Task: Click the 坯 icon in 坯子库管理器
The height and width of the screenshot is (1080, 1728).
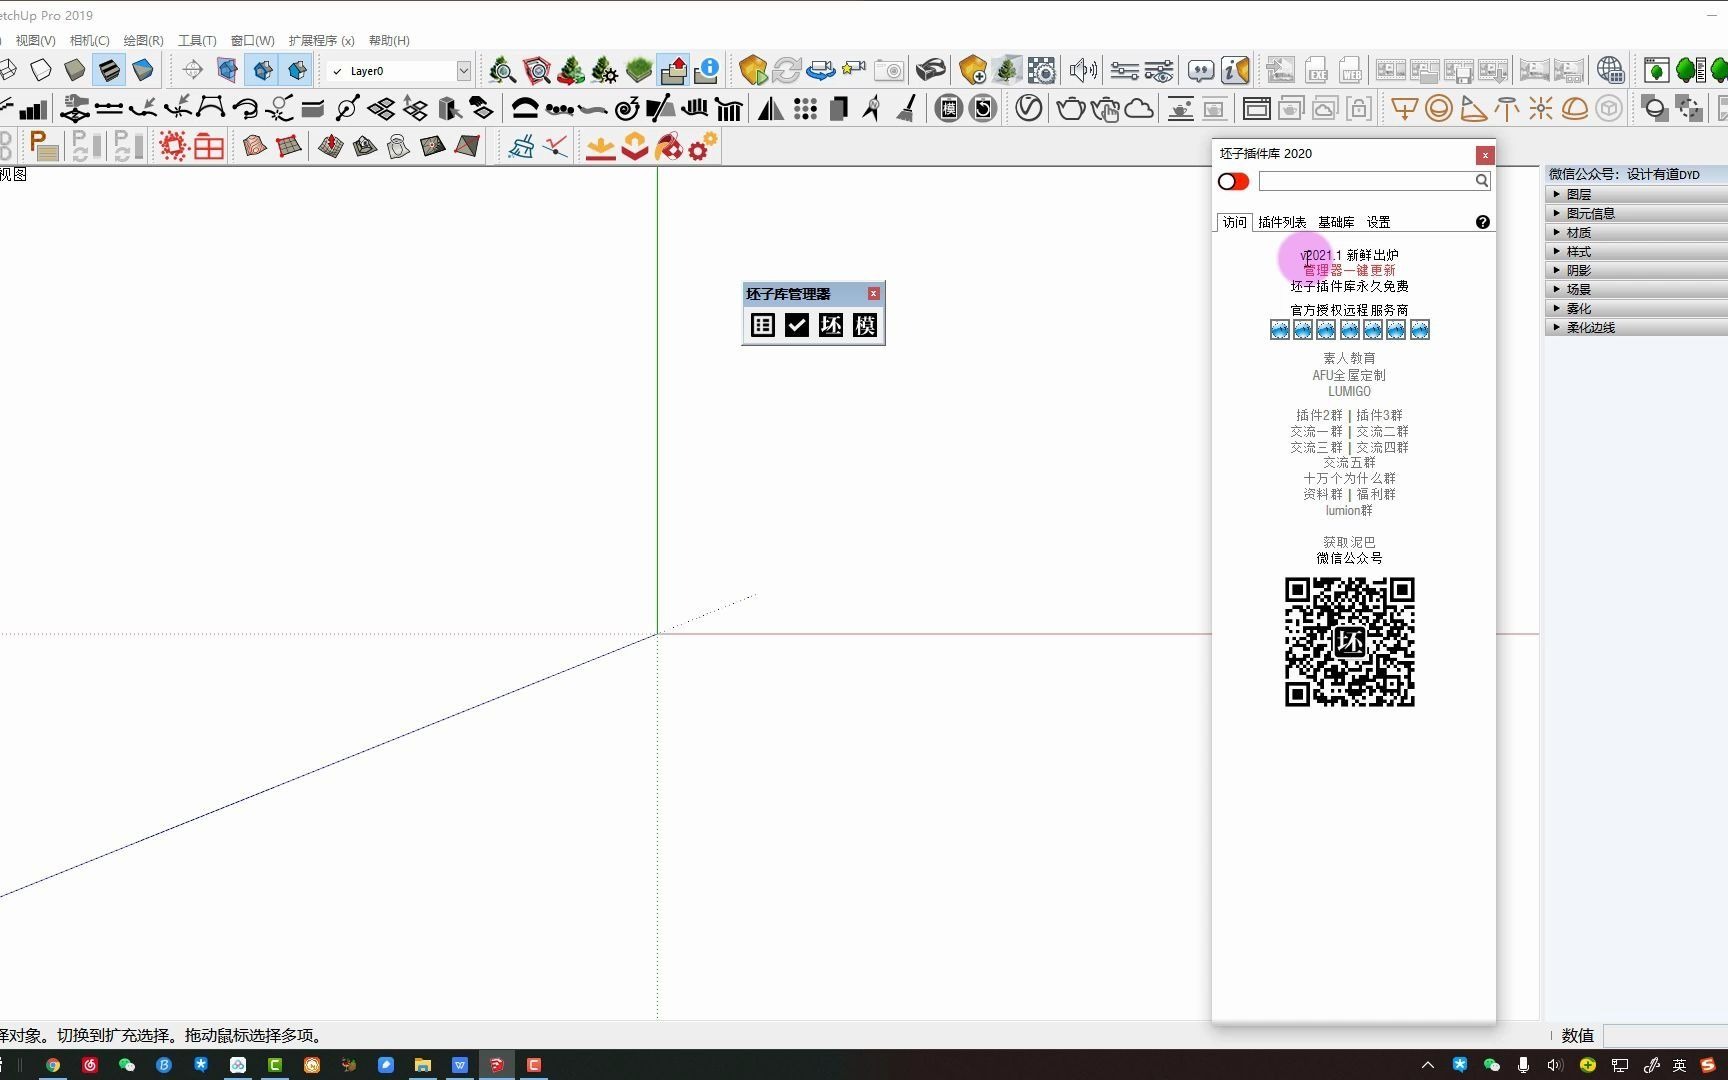Action: tap(831, 325)
